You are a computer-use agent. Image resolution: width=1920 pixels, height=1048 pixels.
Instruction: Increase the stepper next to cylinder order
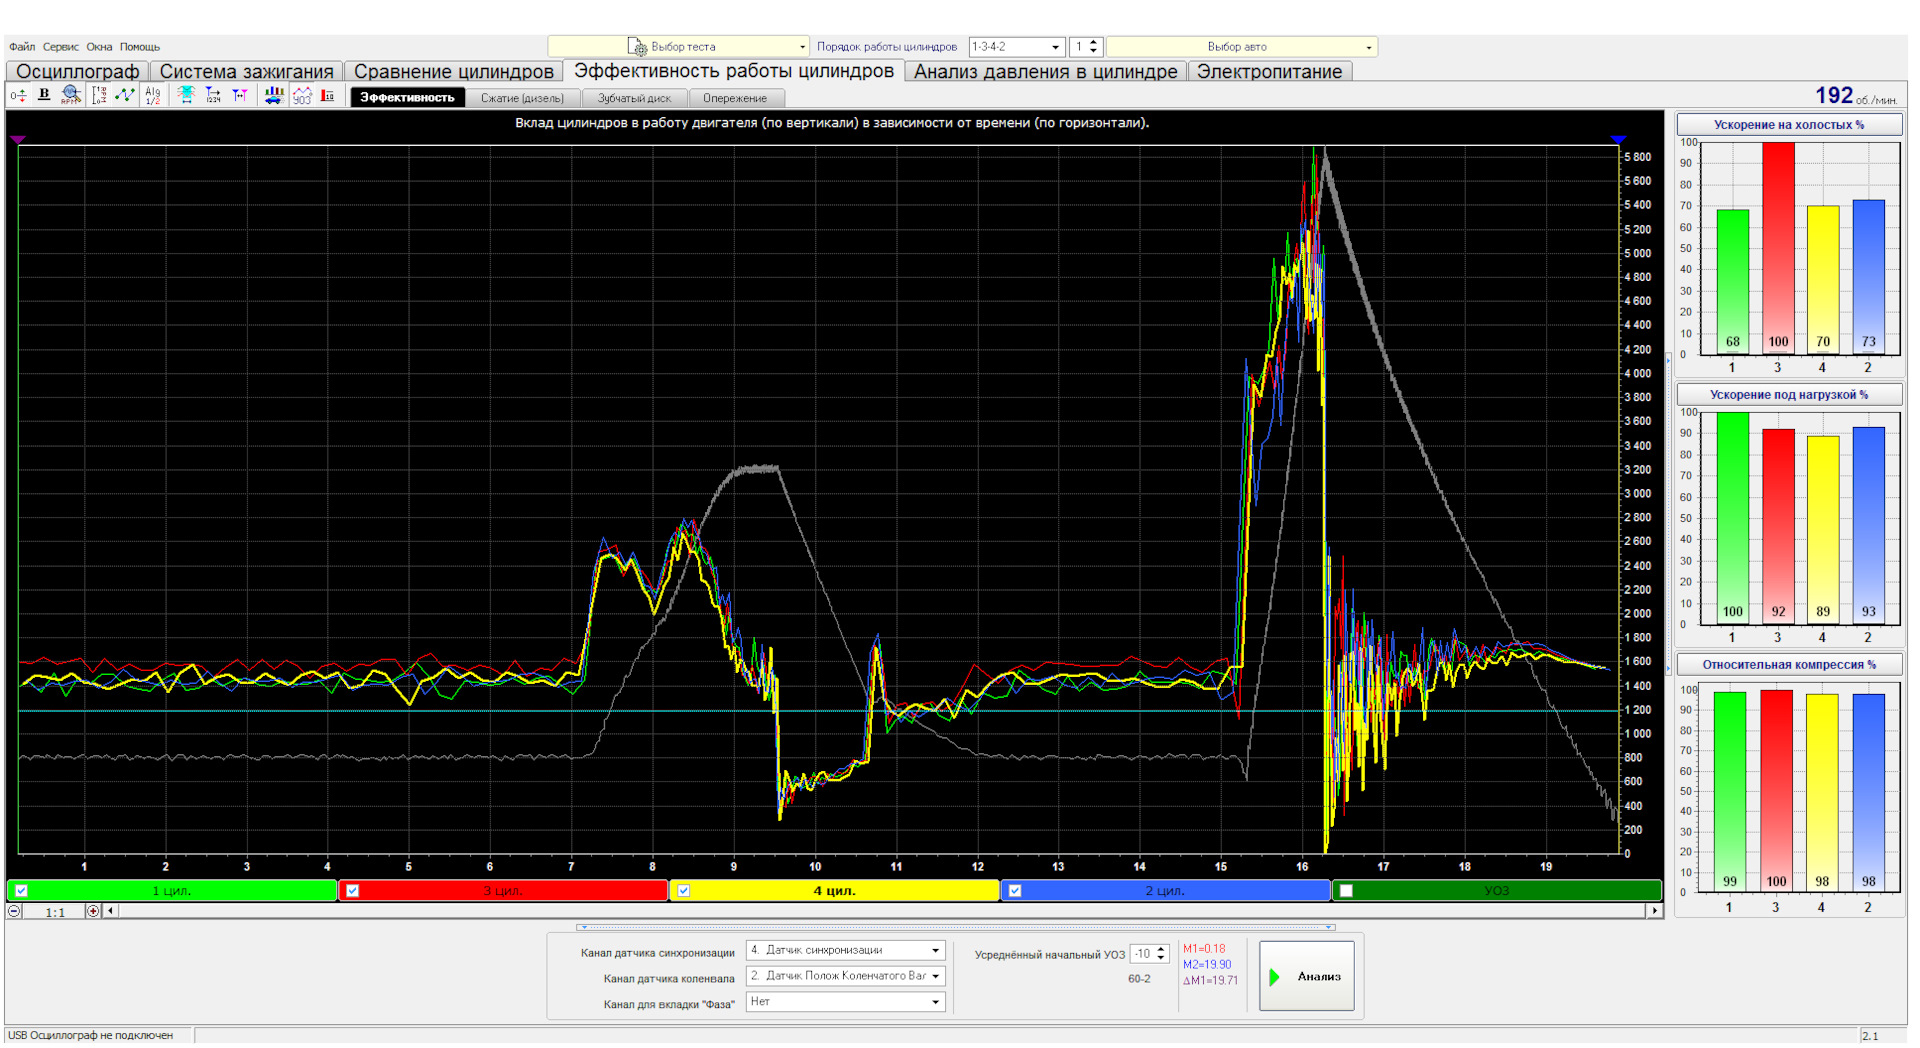[1093, 42]
